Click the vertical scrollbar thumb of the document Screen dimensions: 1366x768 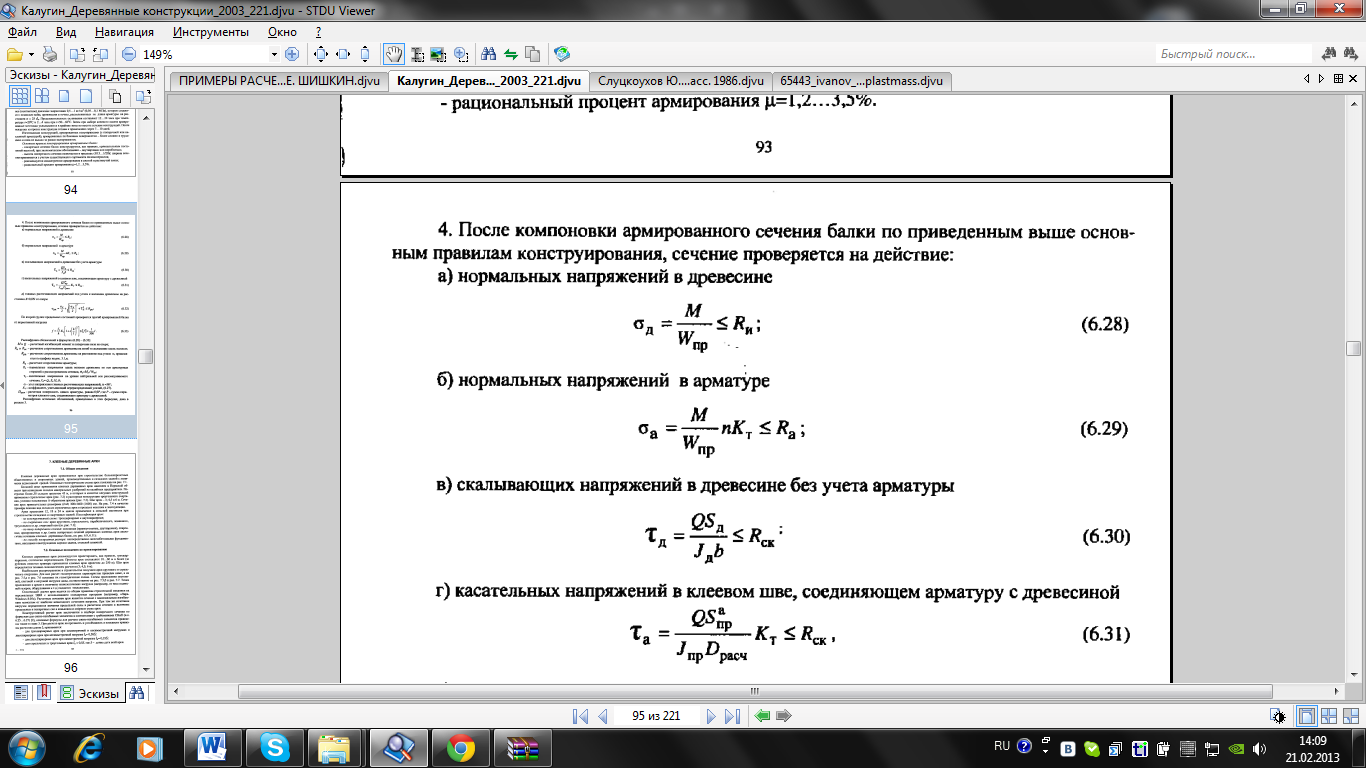click(1353, 348)
